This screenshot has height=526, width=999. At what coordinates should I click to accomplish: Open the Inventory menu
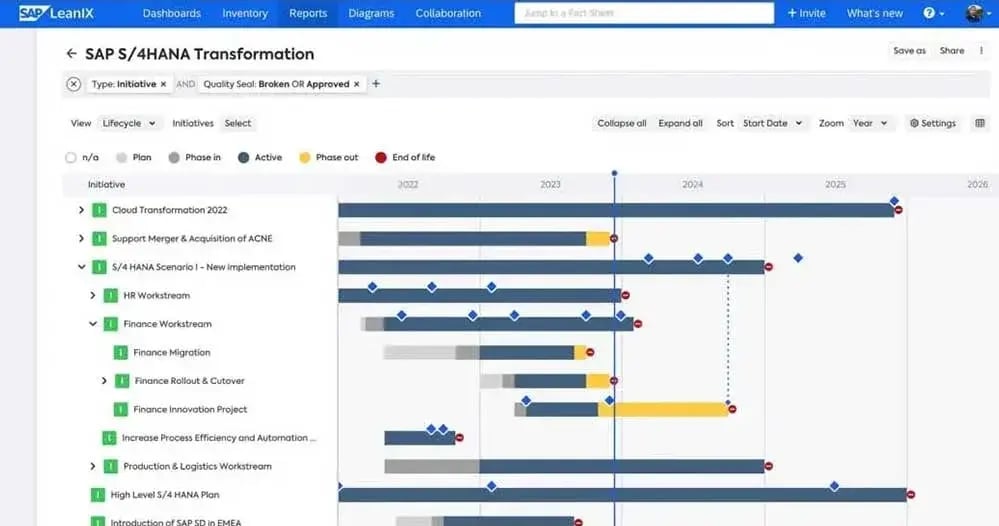(x=245, y=13)
